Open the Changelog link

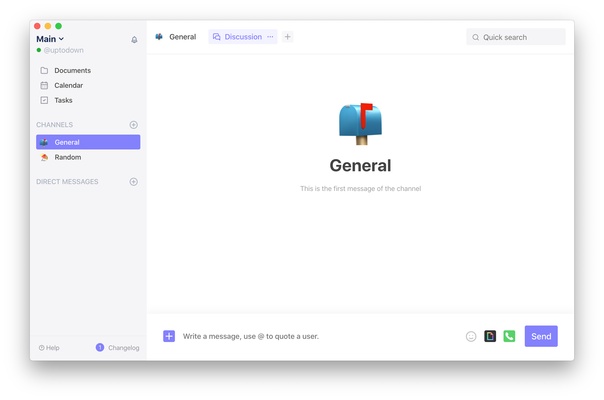124,348
